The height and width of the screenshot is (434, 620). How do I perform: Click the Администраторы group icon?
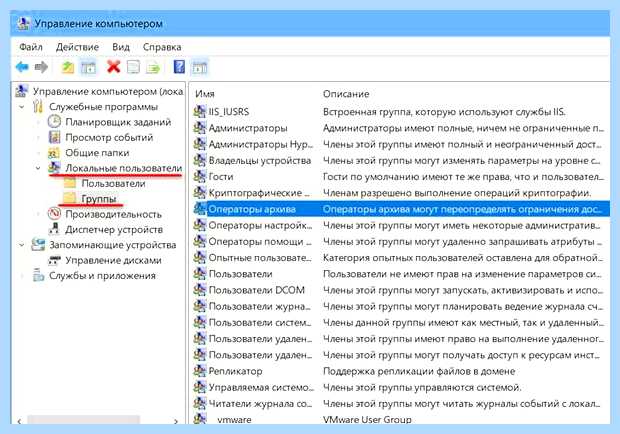coord(200,128)
